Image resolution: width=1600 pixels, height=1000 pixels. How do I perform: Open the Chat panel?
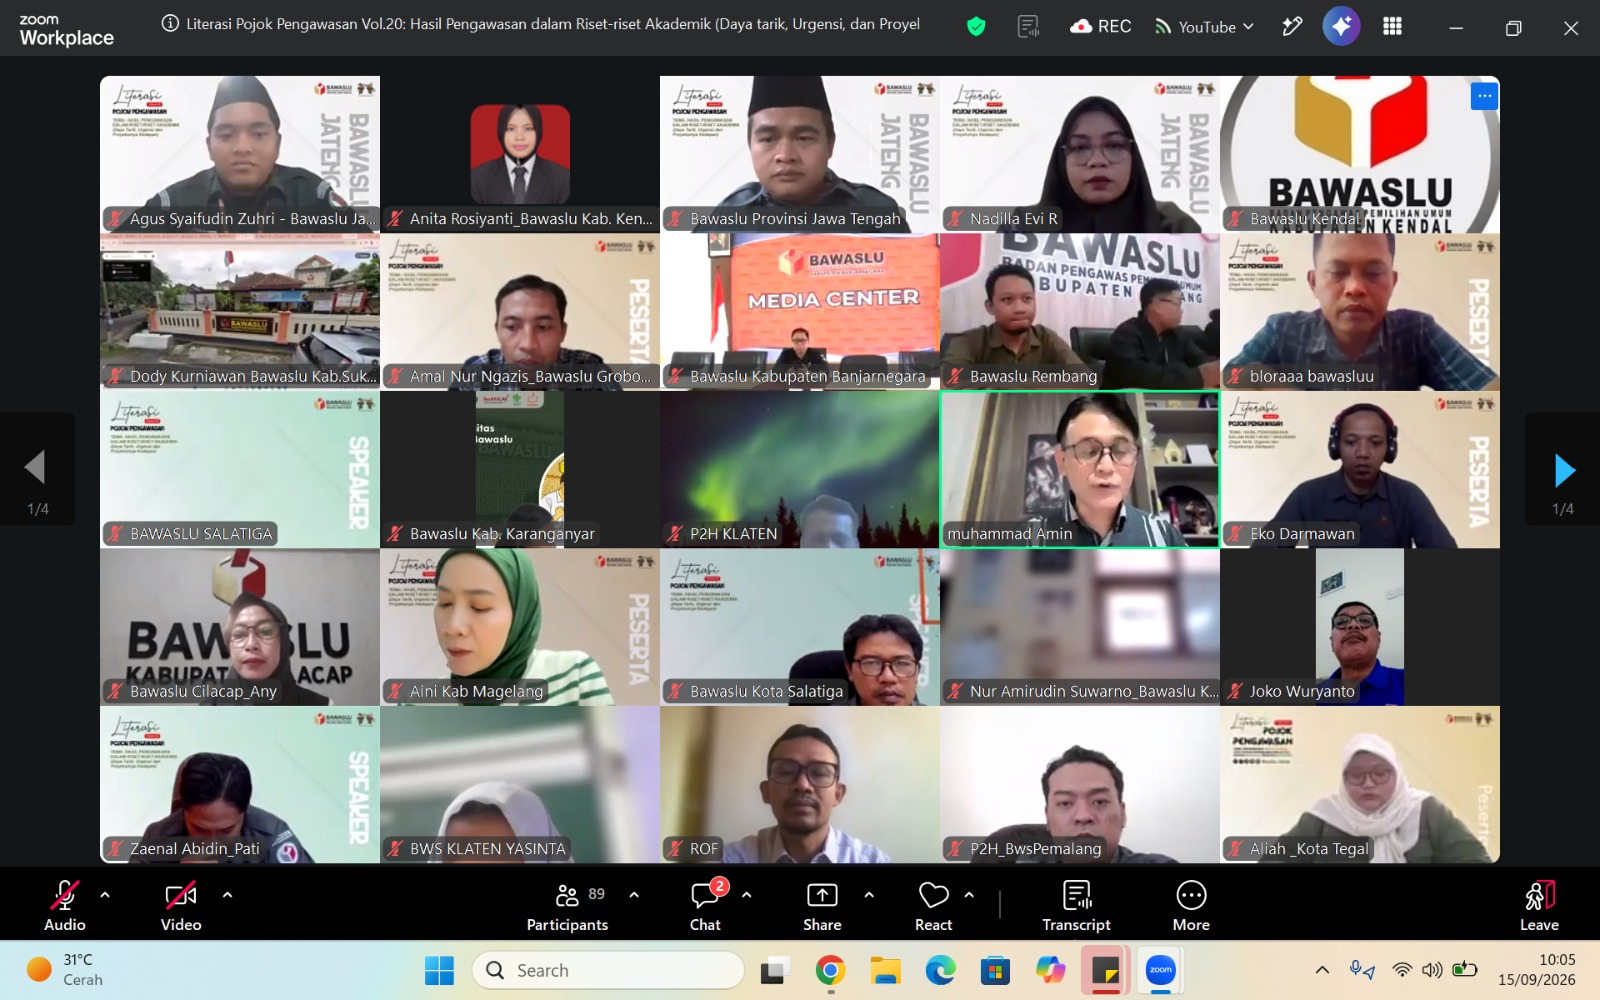coord(705,905)
